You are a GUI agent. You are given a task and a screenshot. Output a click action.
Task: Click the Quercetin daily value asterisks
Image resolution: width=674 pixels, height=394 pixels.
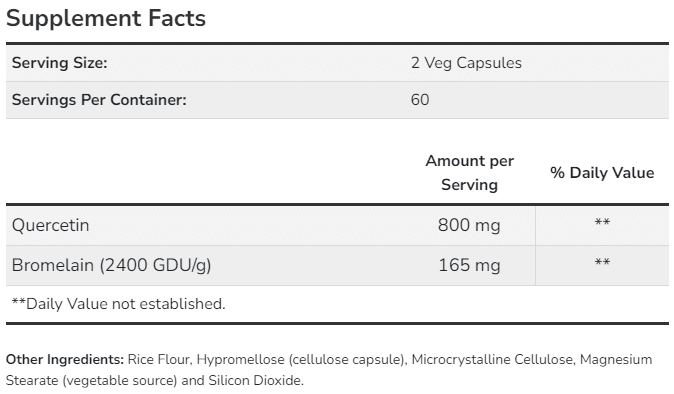pos(602,222)
